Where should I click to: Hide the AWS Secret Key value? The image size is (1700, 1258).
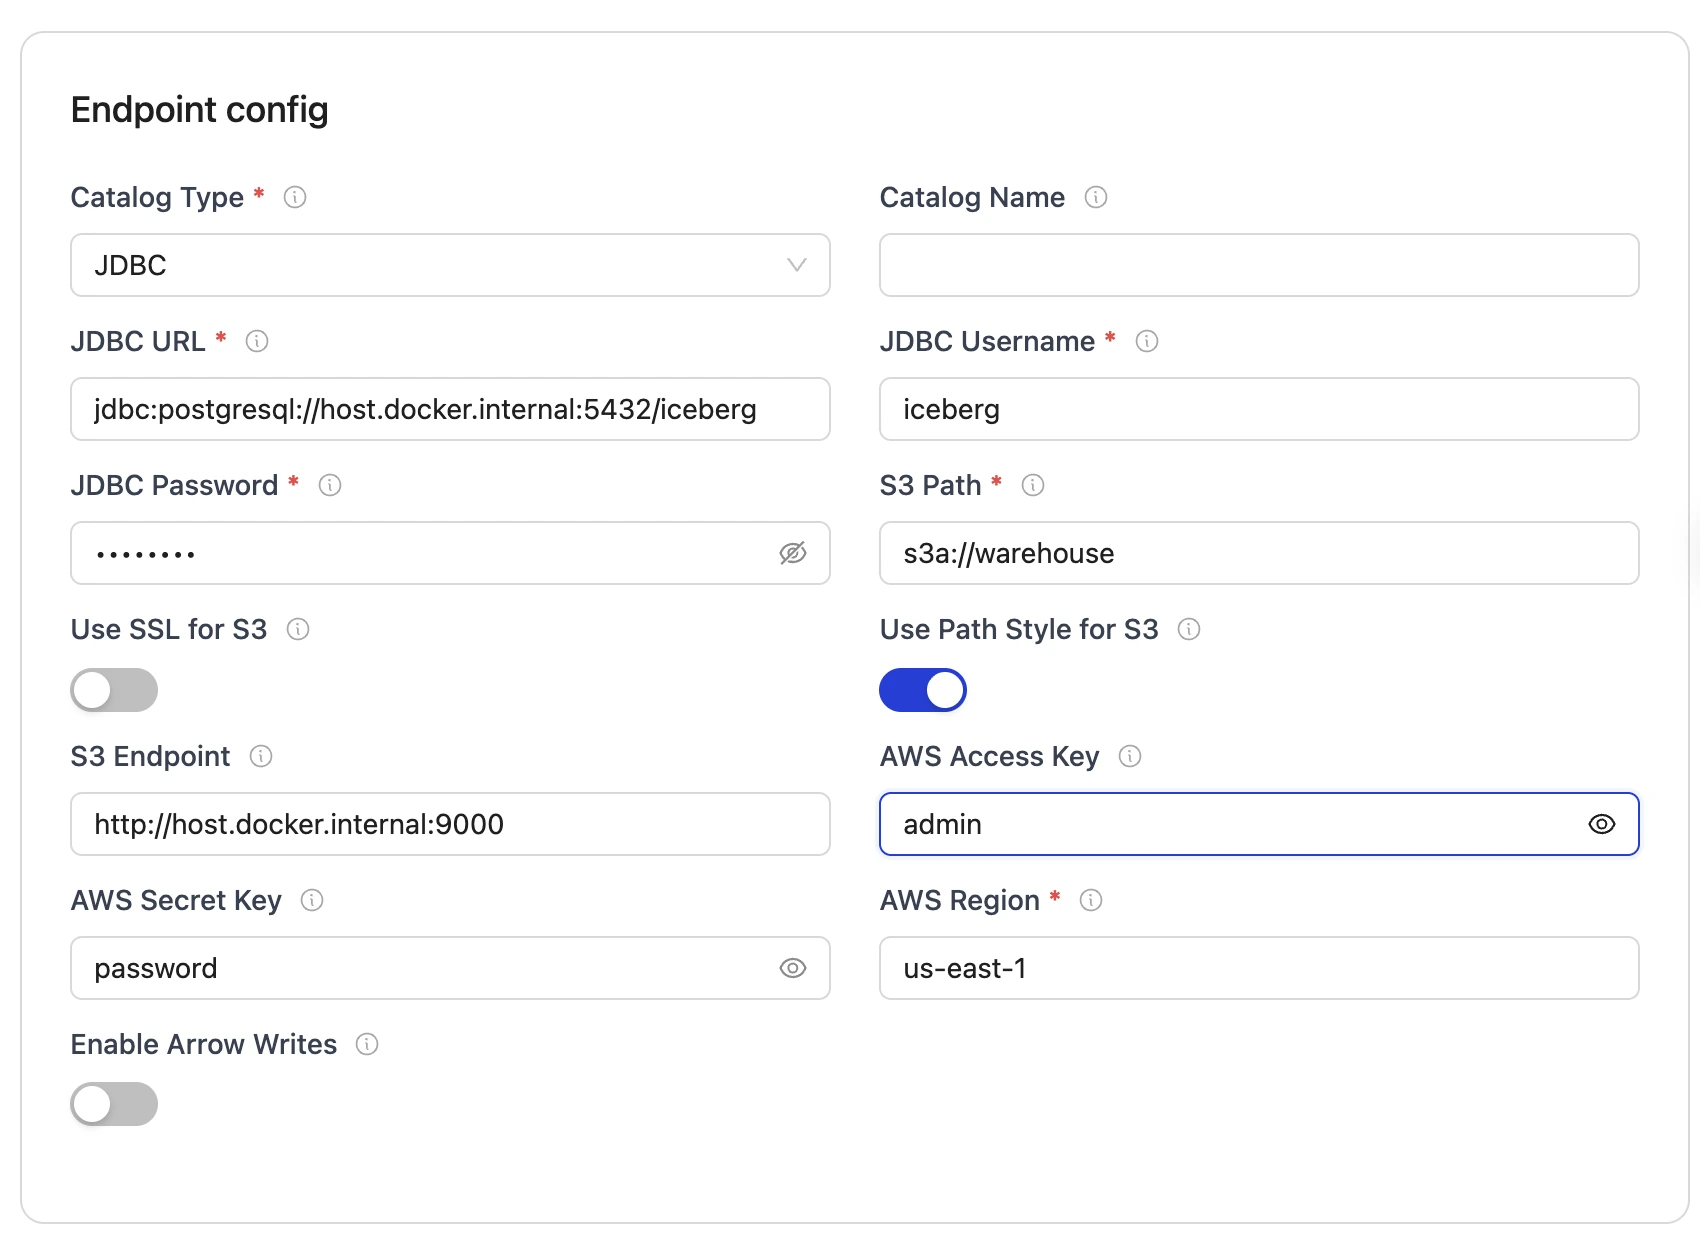[x=792, y=968]
